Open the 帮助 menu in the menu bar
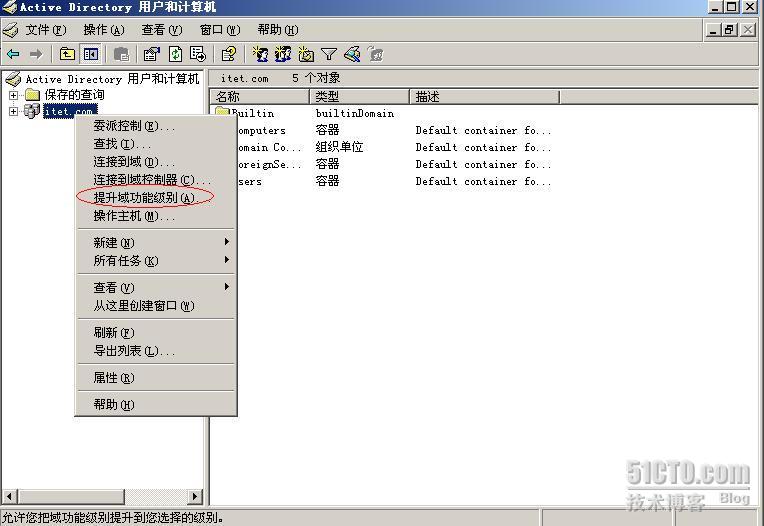Viewport: 764px width, 526px height. (x=278, y=30)
